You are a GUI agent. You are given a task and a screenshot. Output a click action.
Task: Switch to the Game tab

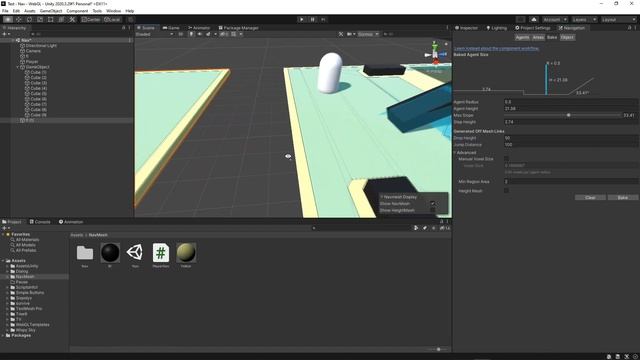[171, 28]
